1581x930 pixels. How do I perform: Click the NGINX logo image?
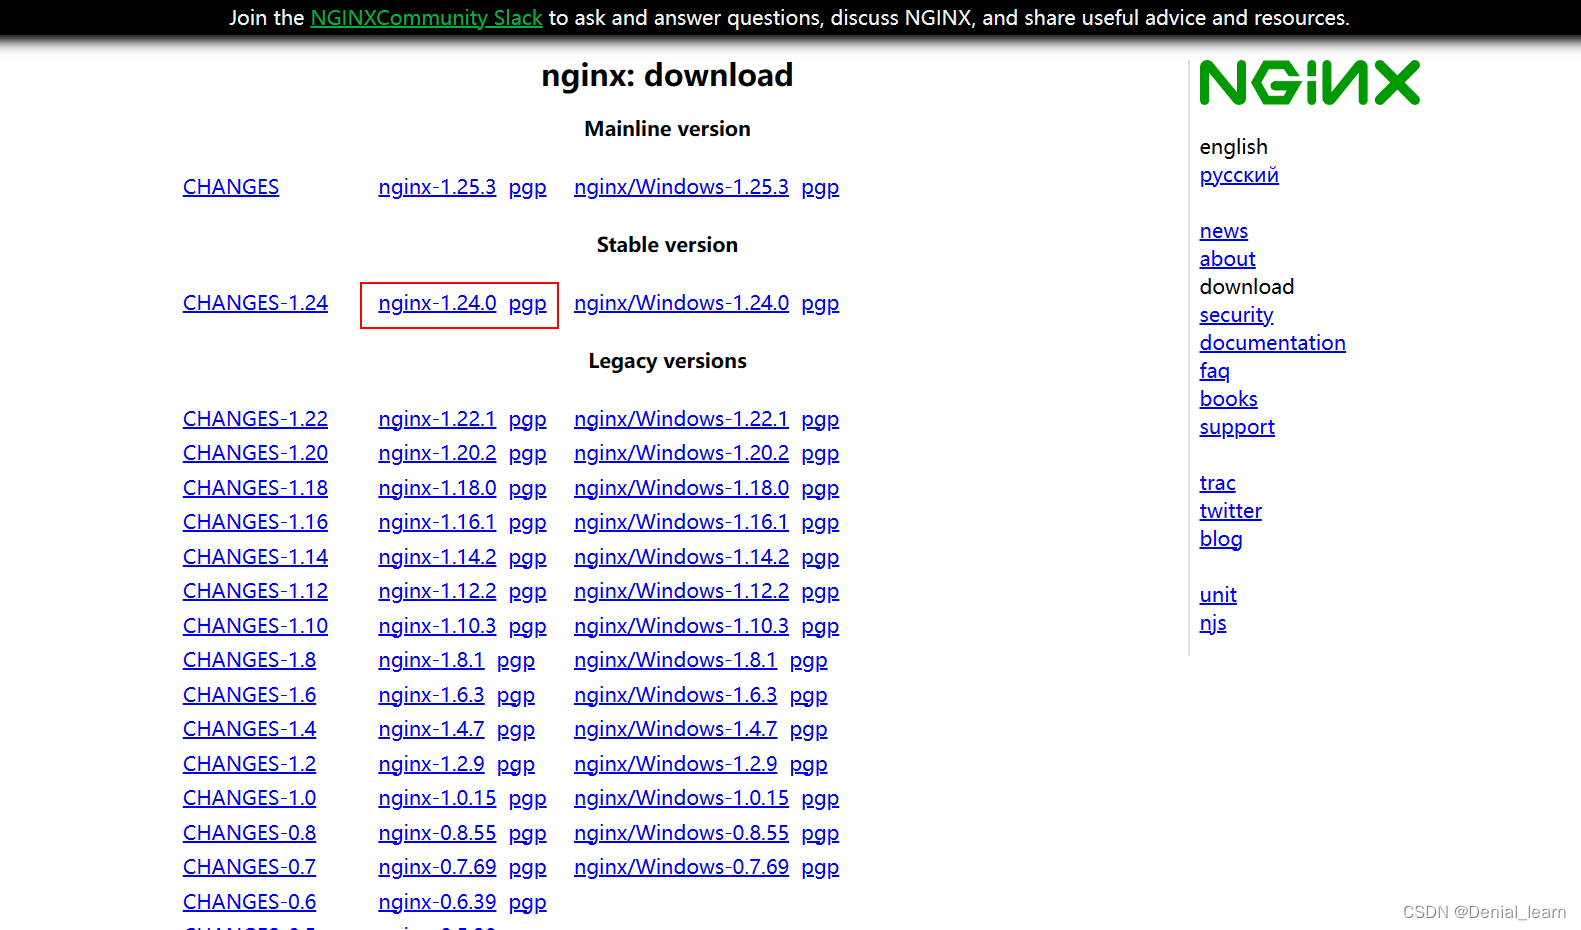[x=1309, y=82]
